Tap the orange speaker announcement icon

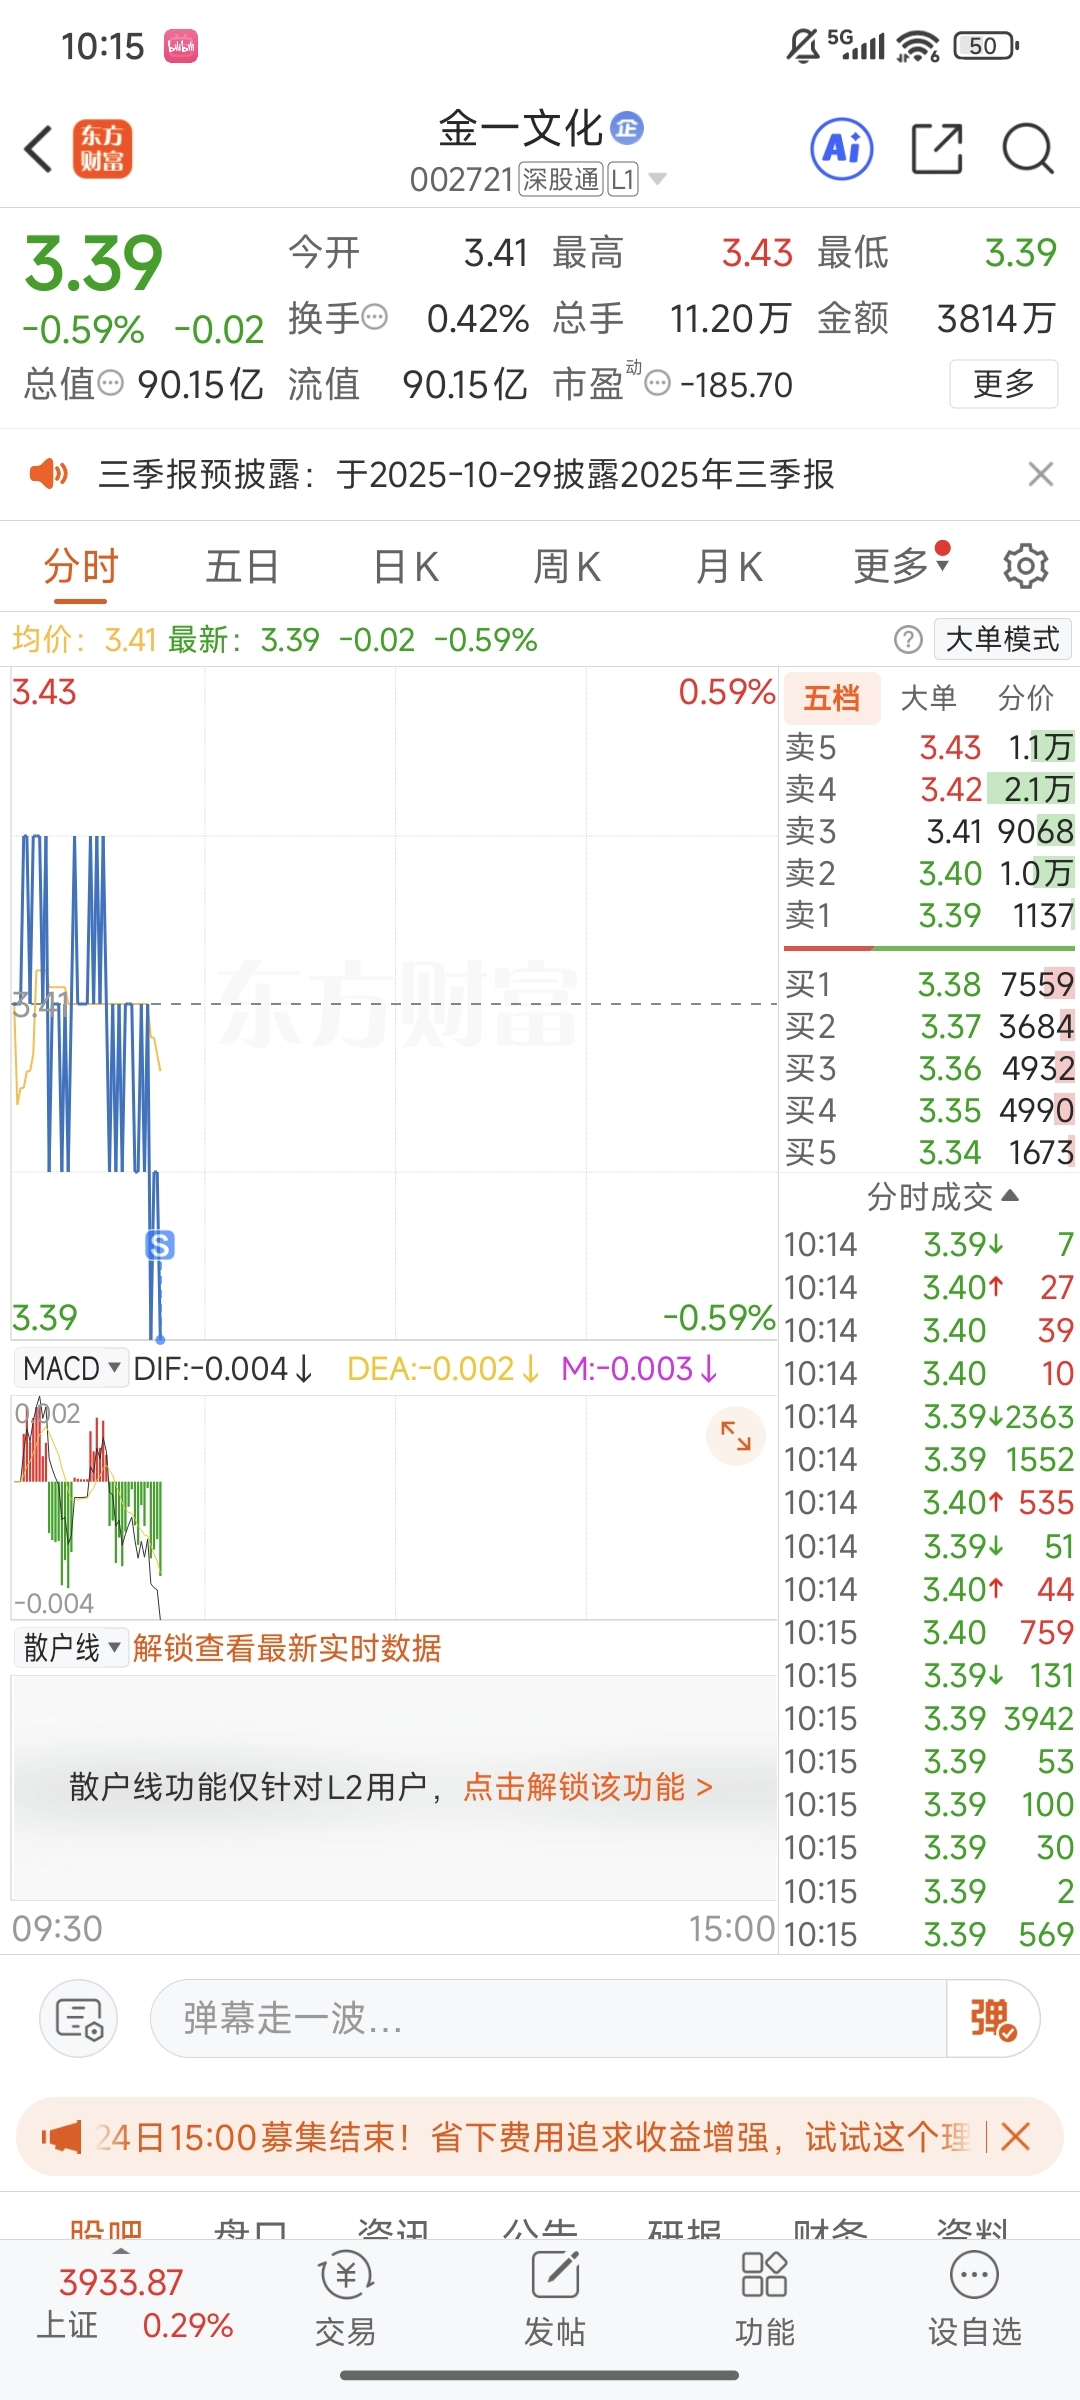coord(48,474)
